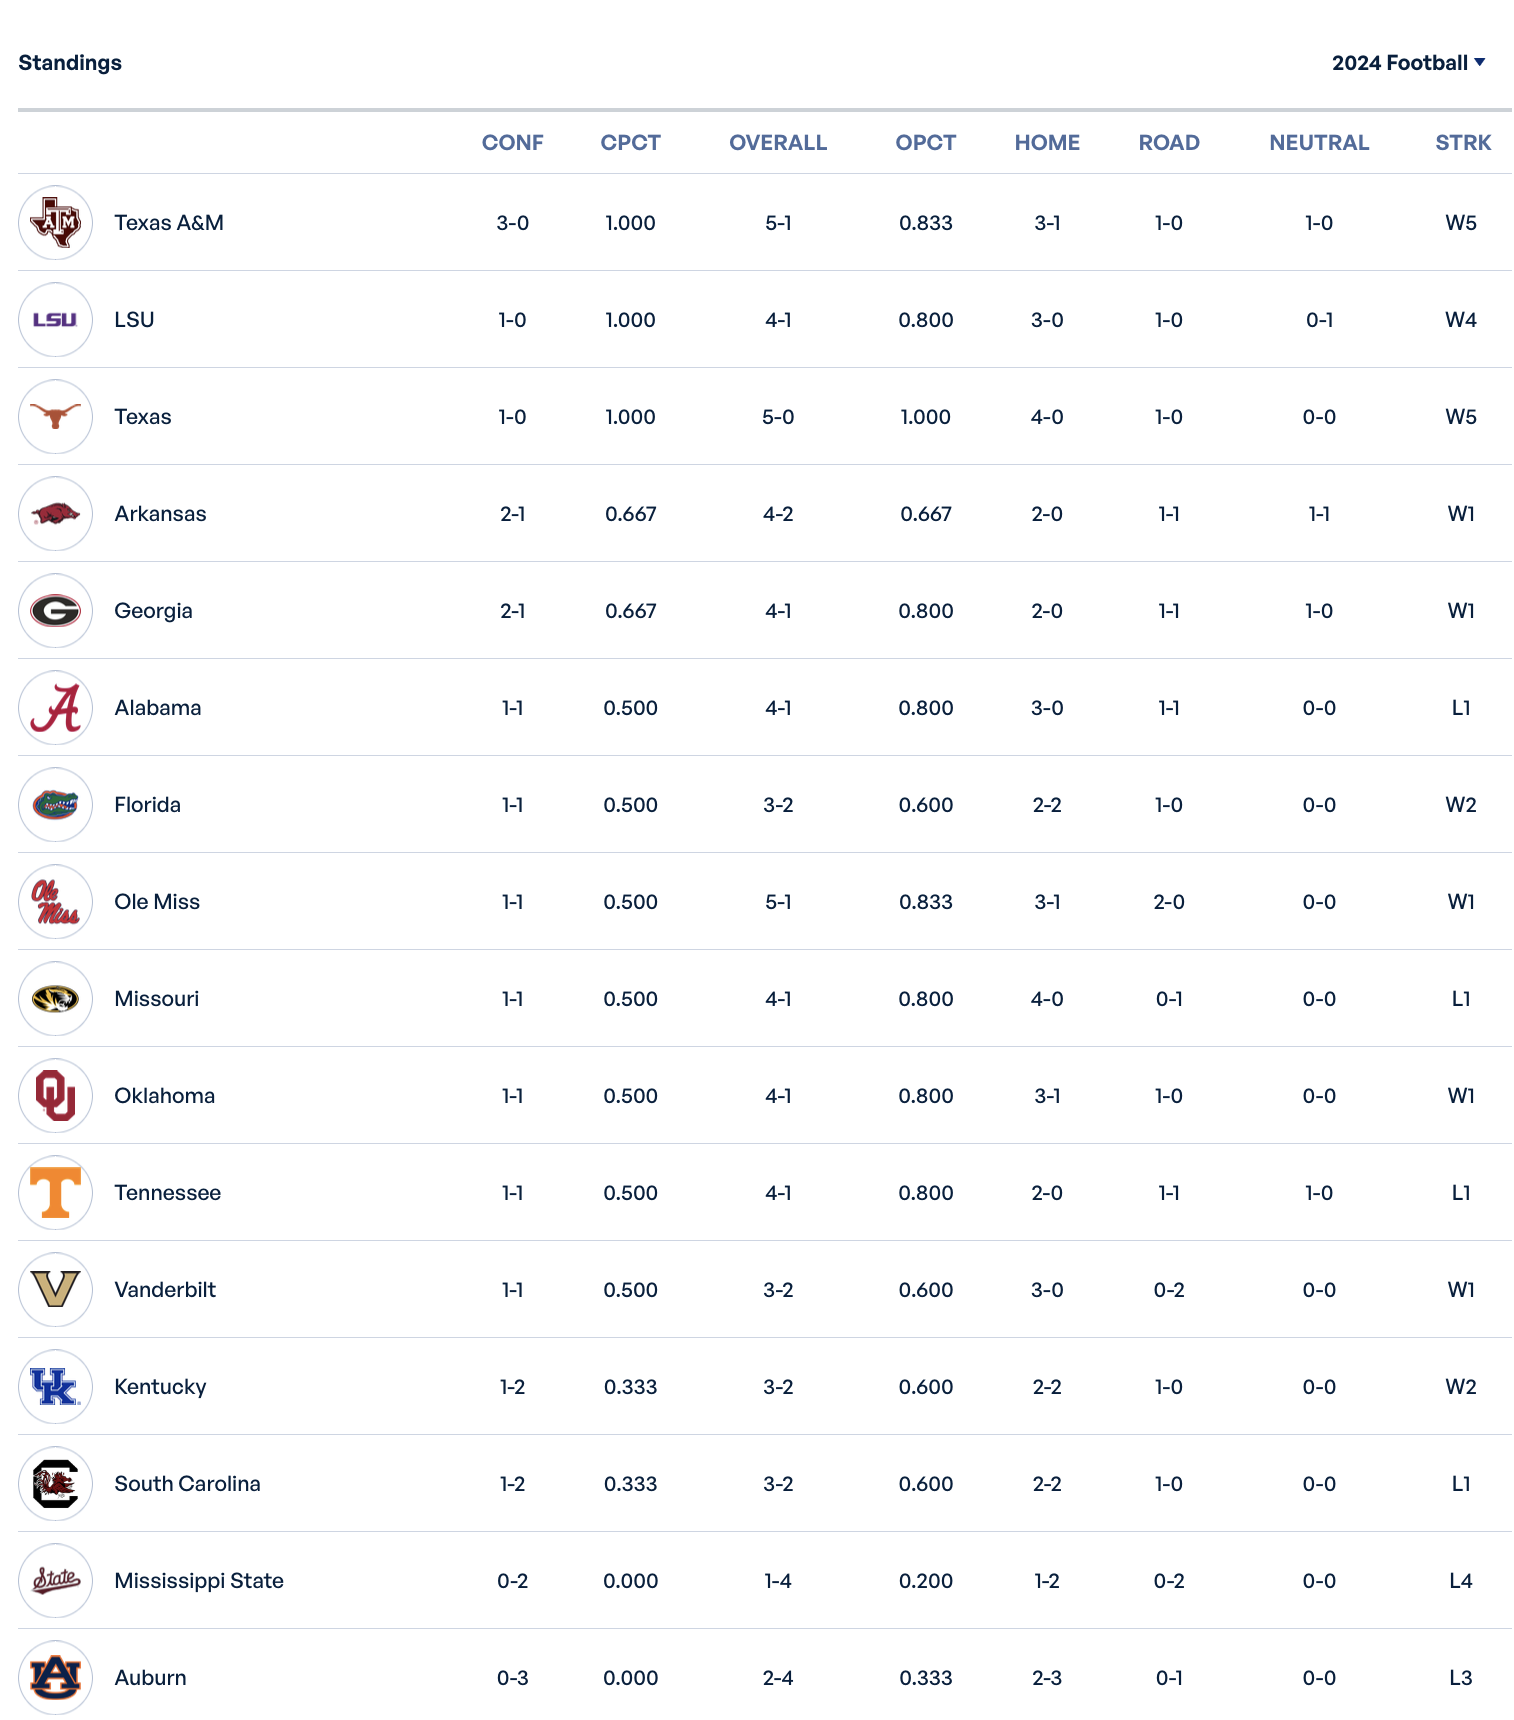Click the Georgia Bulldogs logo

(x=55, y=611)
